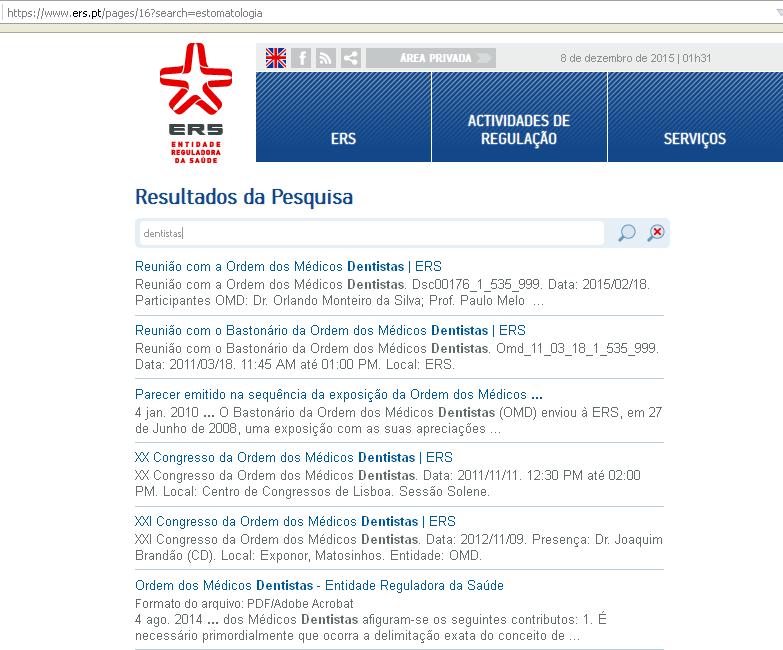
Task: Go home via ERS star logo
Action: coord(196,103)
